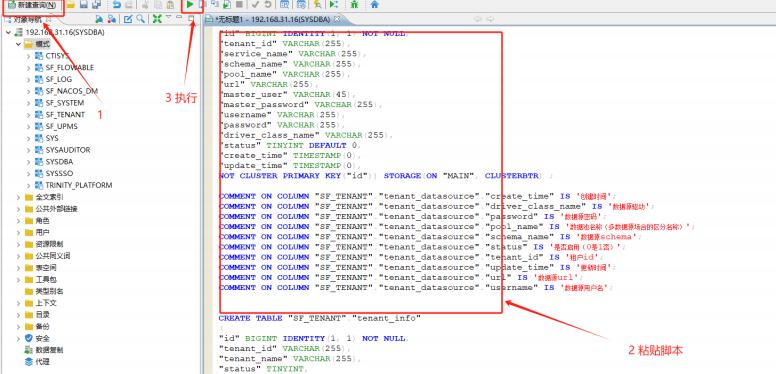Click the green play with dots plan icon

[334, 4]
